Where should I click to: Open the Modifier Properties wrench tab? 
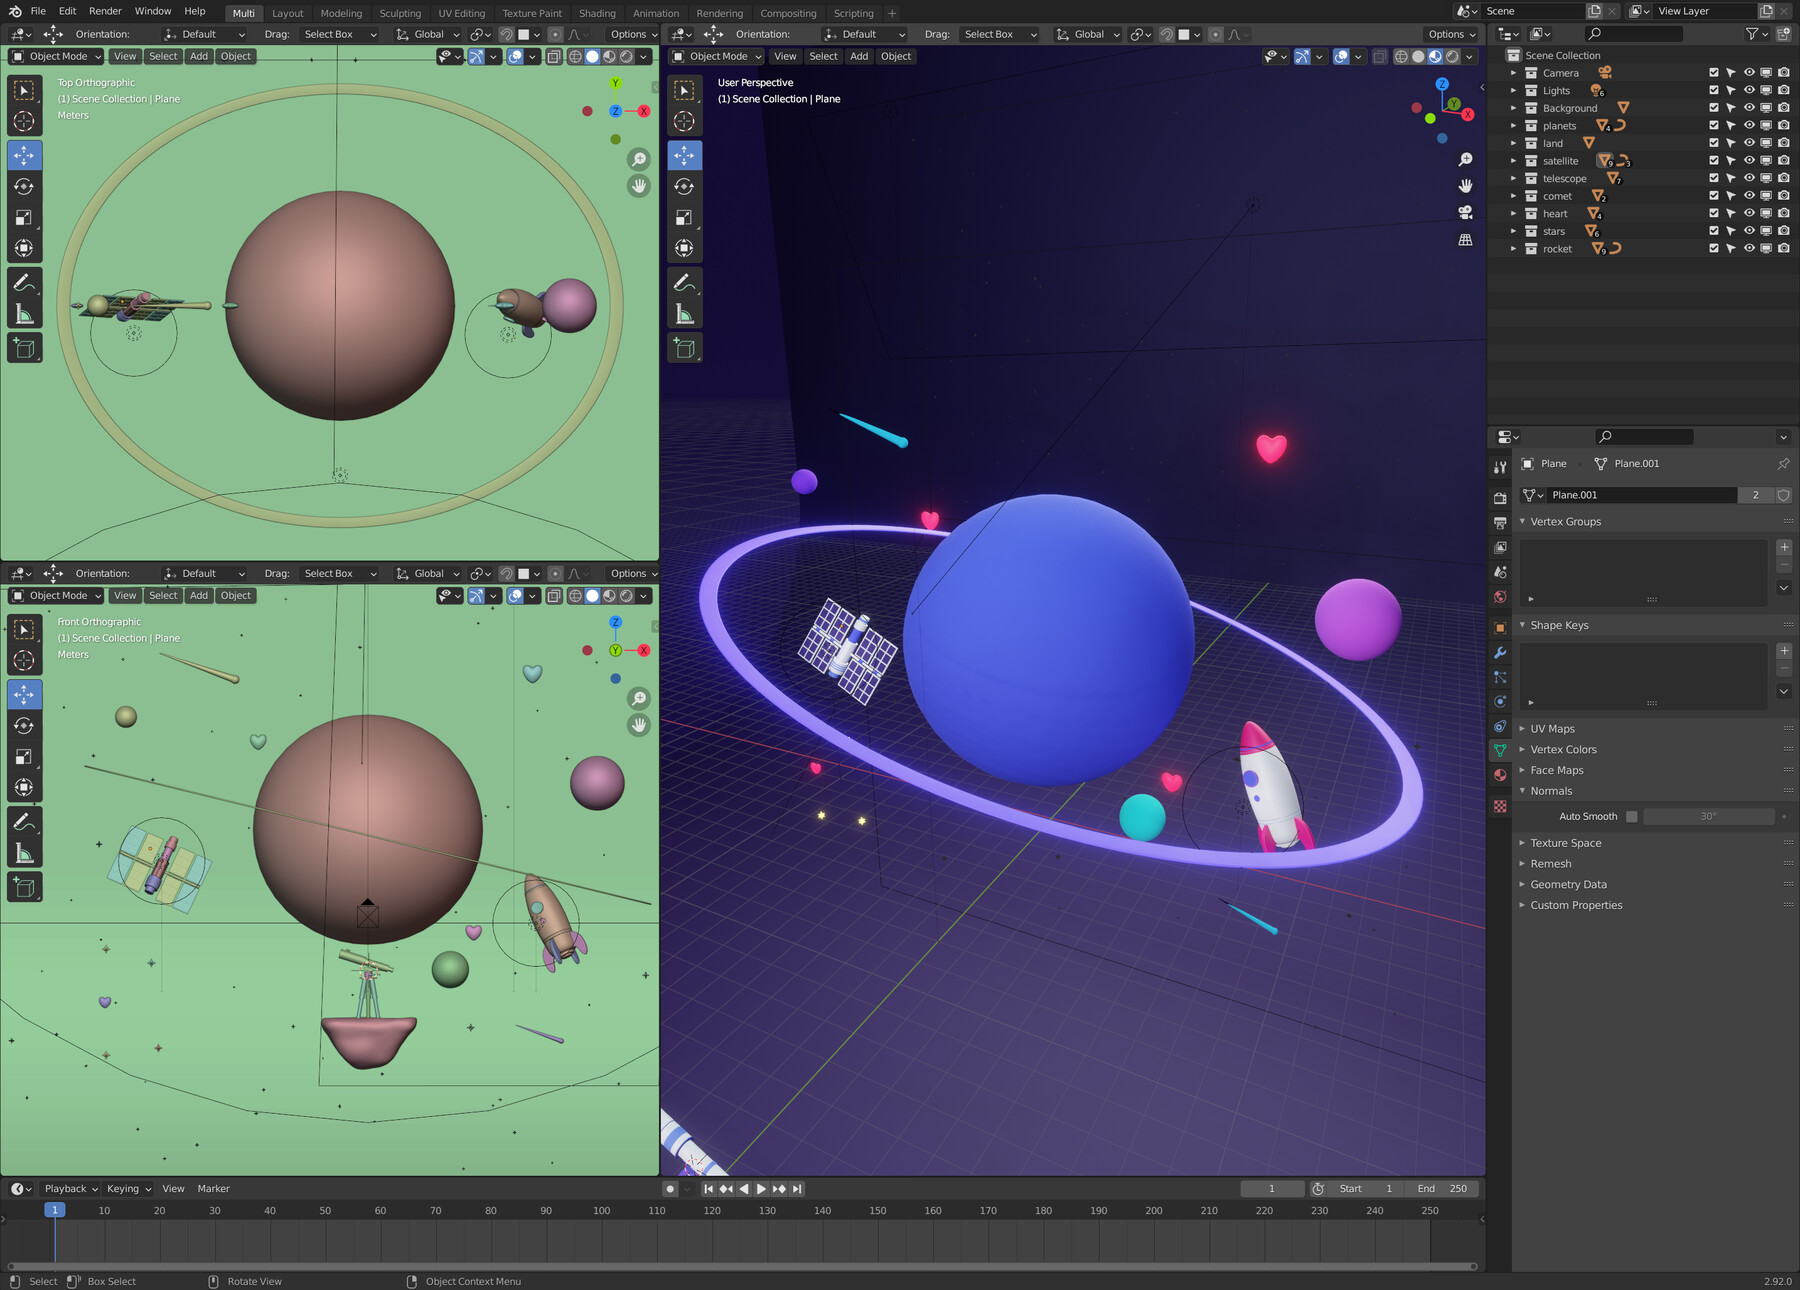[1500, 652]
